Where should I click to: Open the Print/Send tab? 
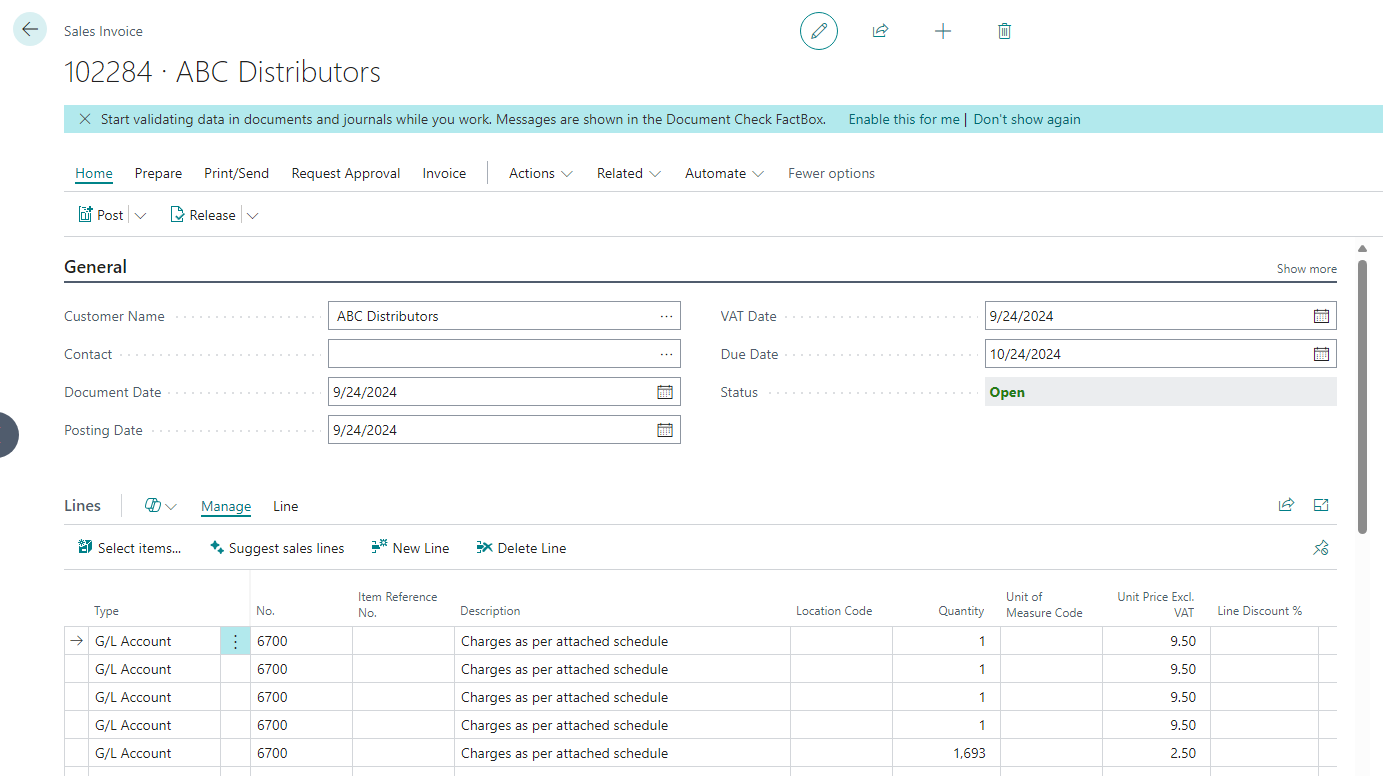(236, 173)
